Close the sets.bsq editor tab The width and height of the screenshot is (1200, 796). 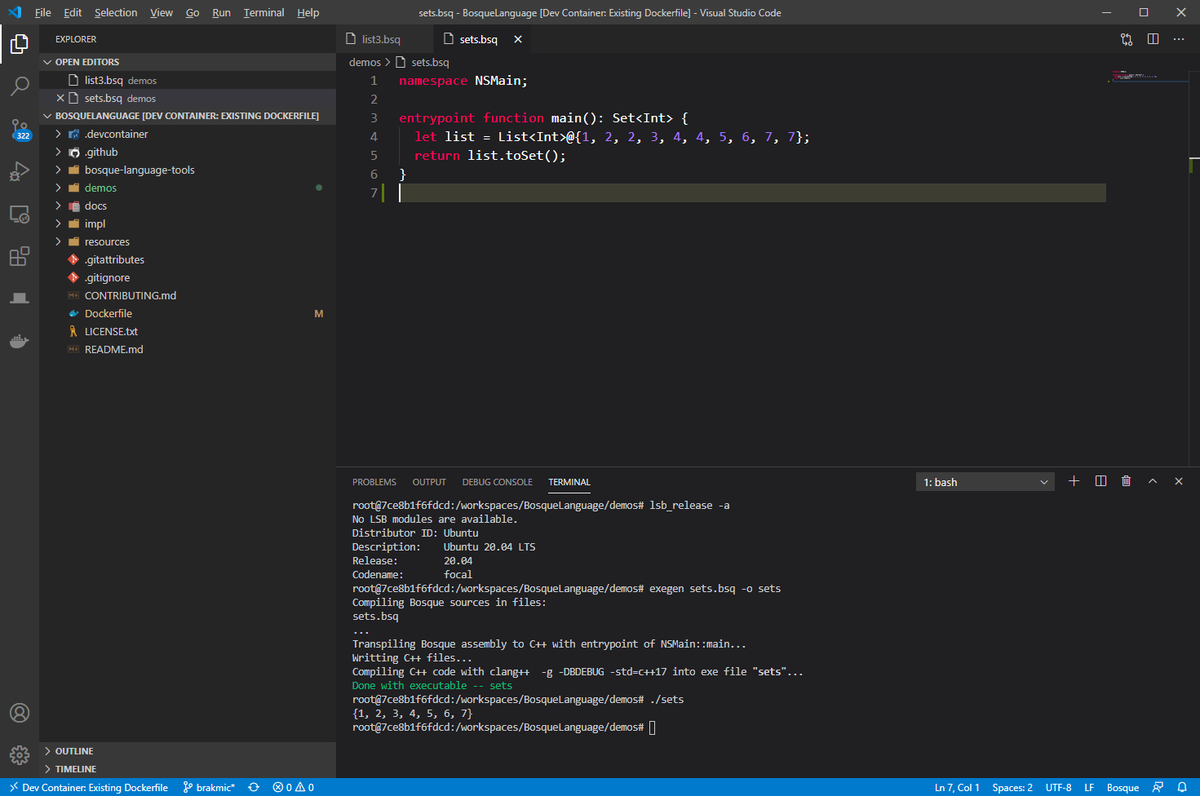pyautogui.click(x=517, y=40)
